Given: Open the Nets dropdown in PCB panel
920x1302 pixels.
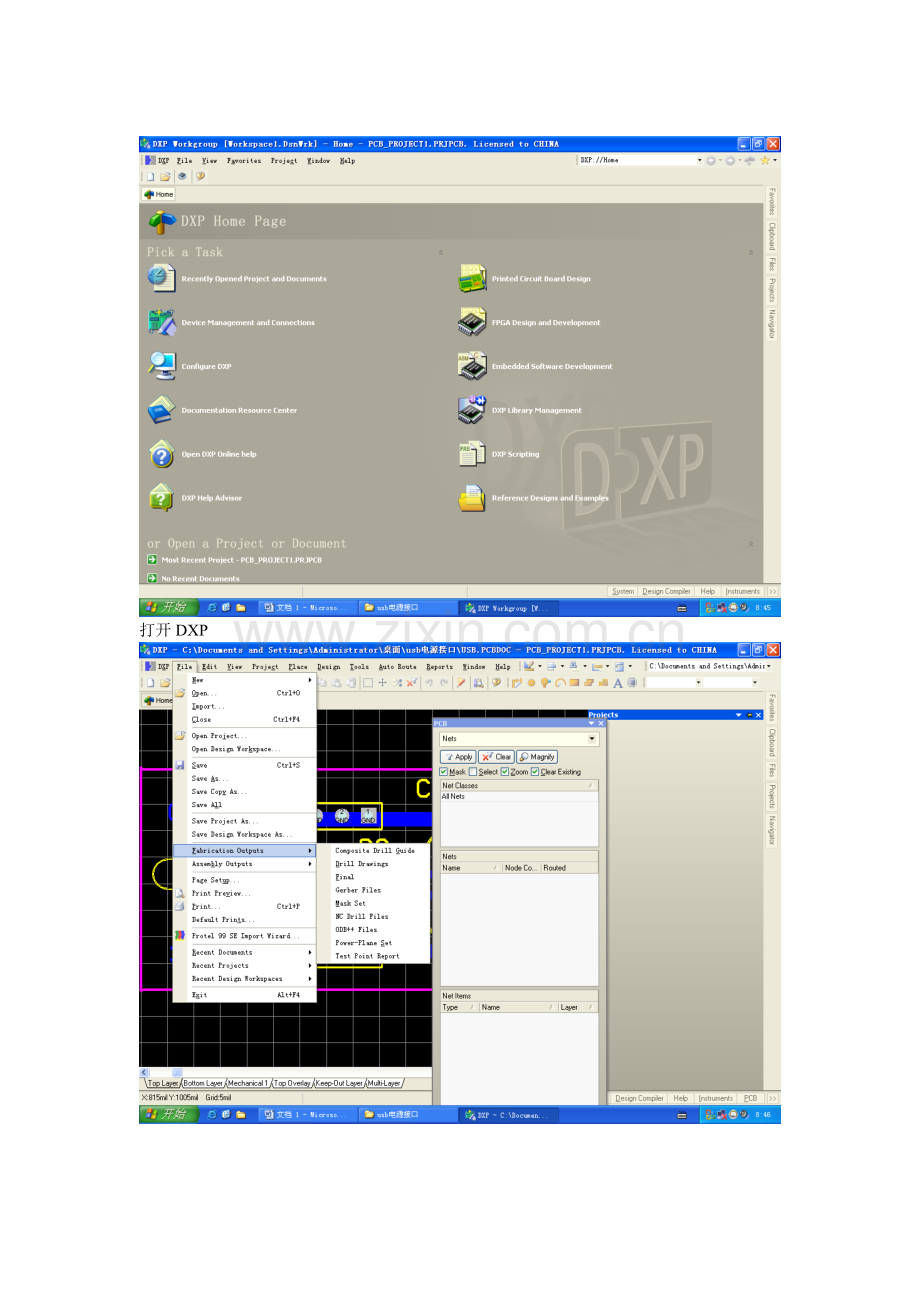Looking at the screenshot, I should (593, 739).
